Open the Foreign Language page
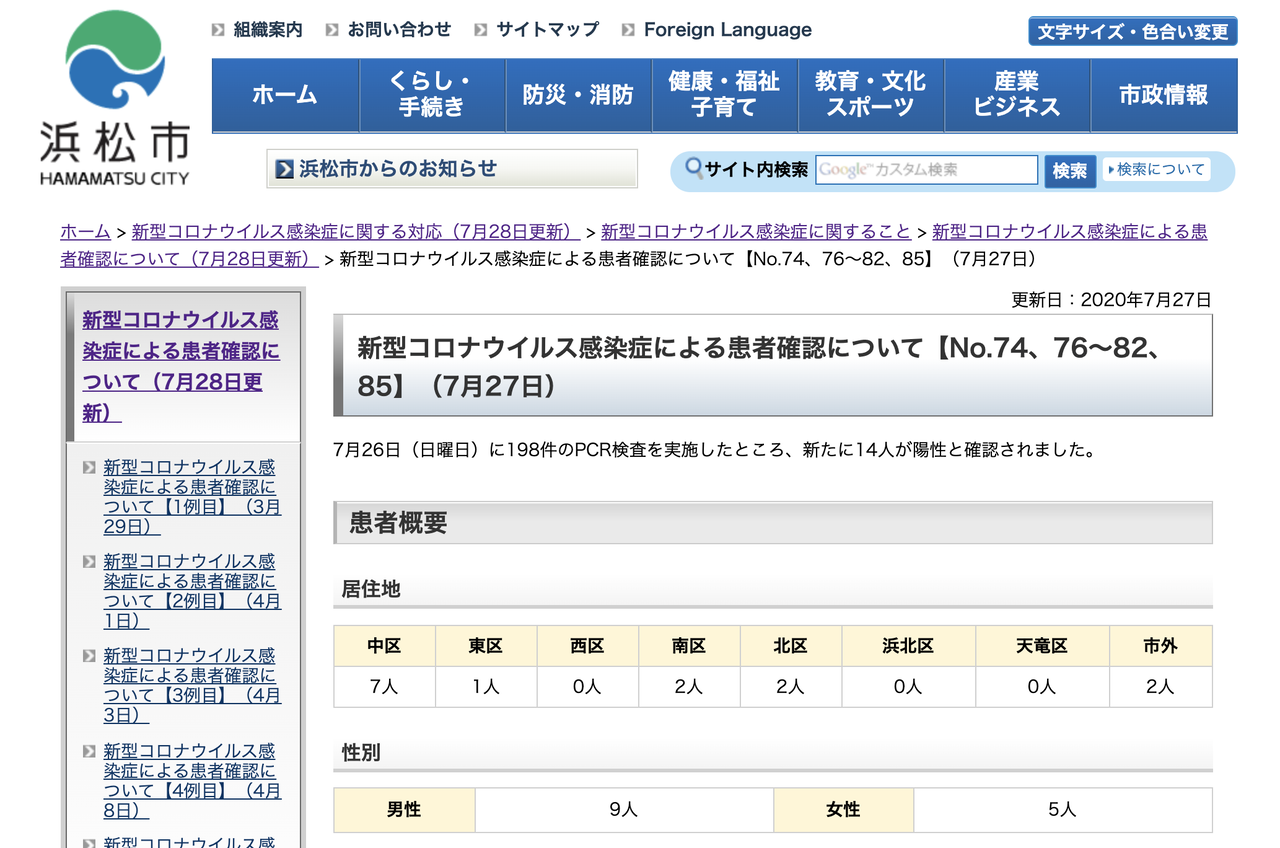 pyautogui.click(x=728, y=30)
